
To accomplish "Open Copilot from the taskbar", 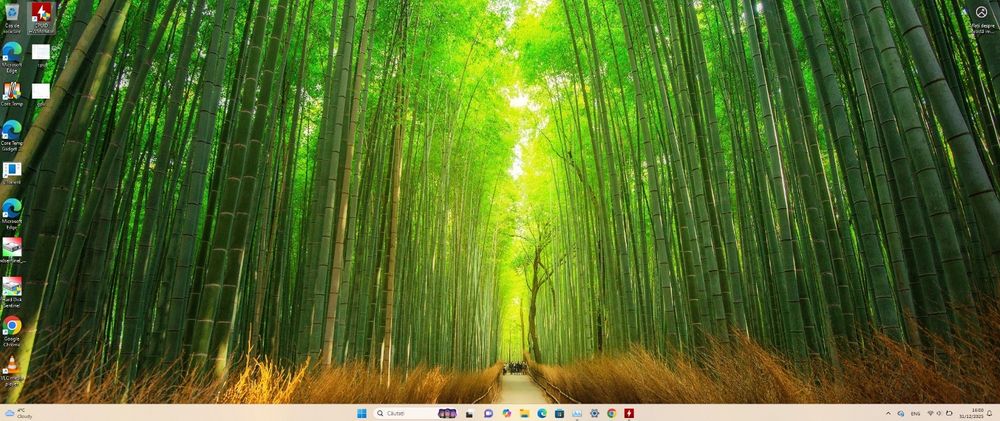I will click(x=506, y=413).
